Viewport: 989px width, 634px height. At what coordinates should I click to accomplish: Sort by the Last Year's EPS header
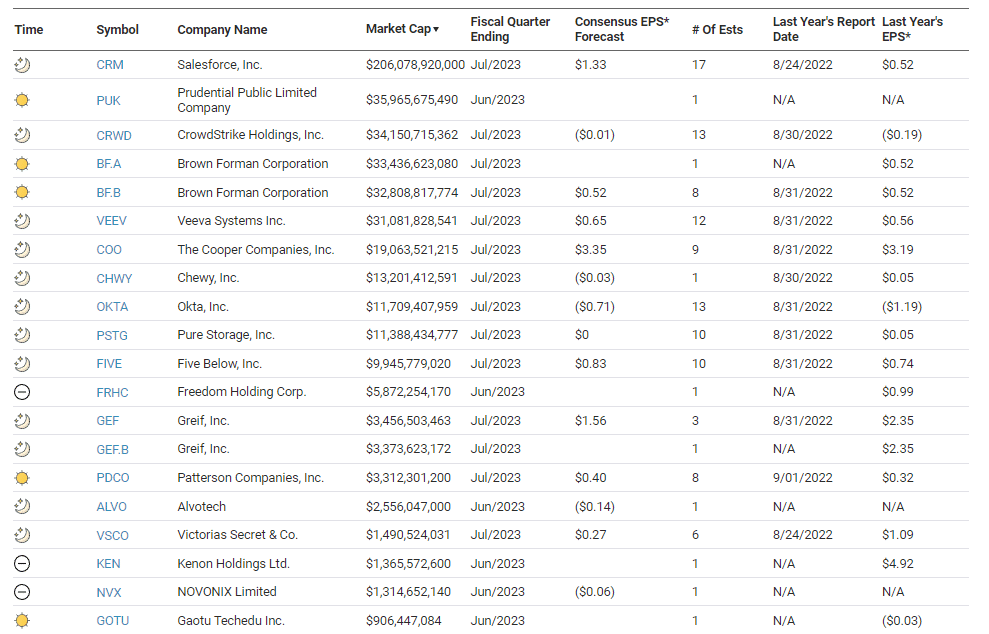913,29
